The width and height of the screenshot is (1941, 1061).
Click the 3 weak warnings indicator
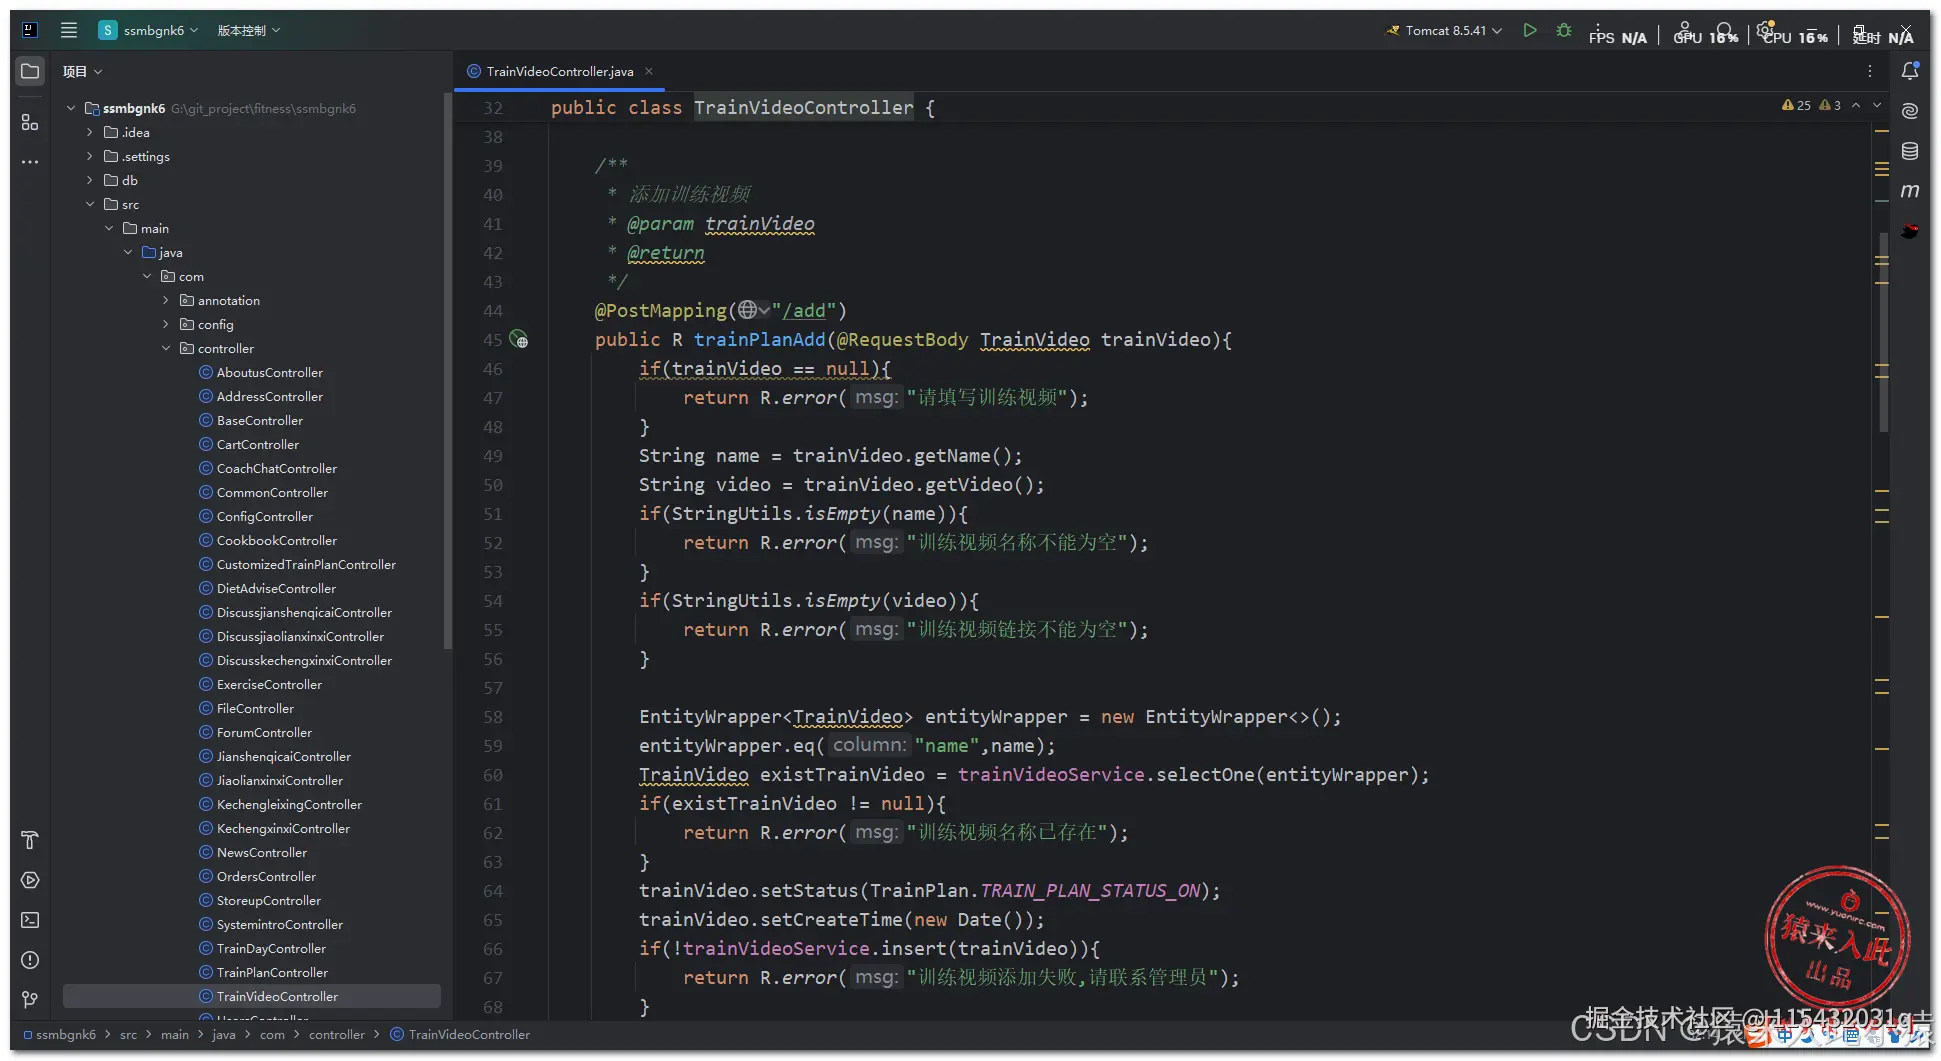pos(1830,105)
